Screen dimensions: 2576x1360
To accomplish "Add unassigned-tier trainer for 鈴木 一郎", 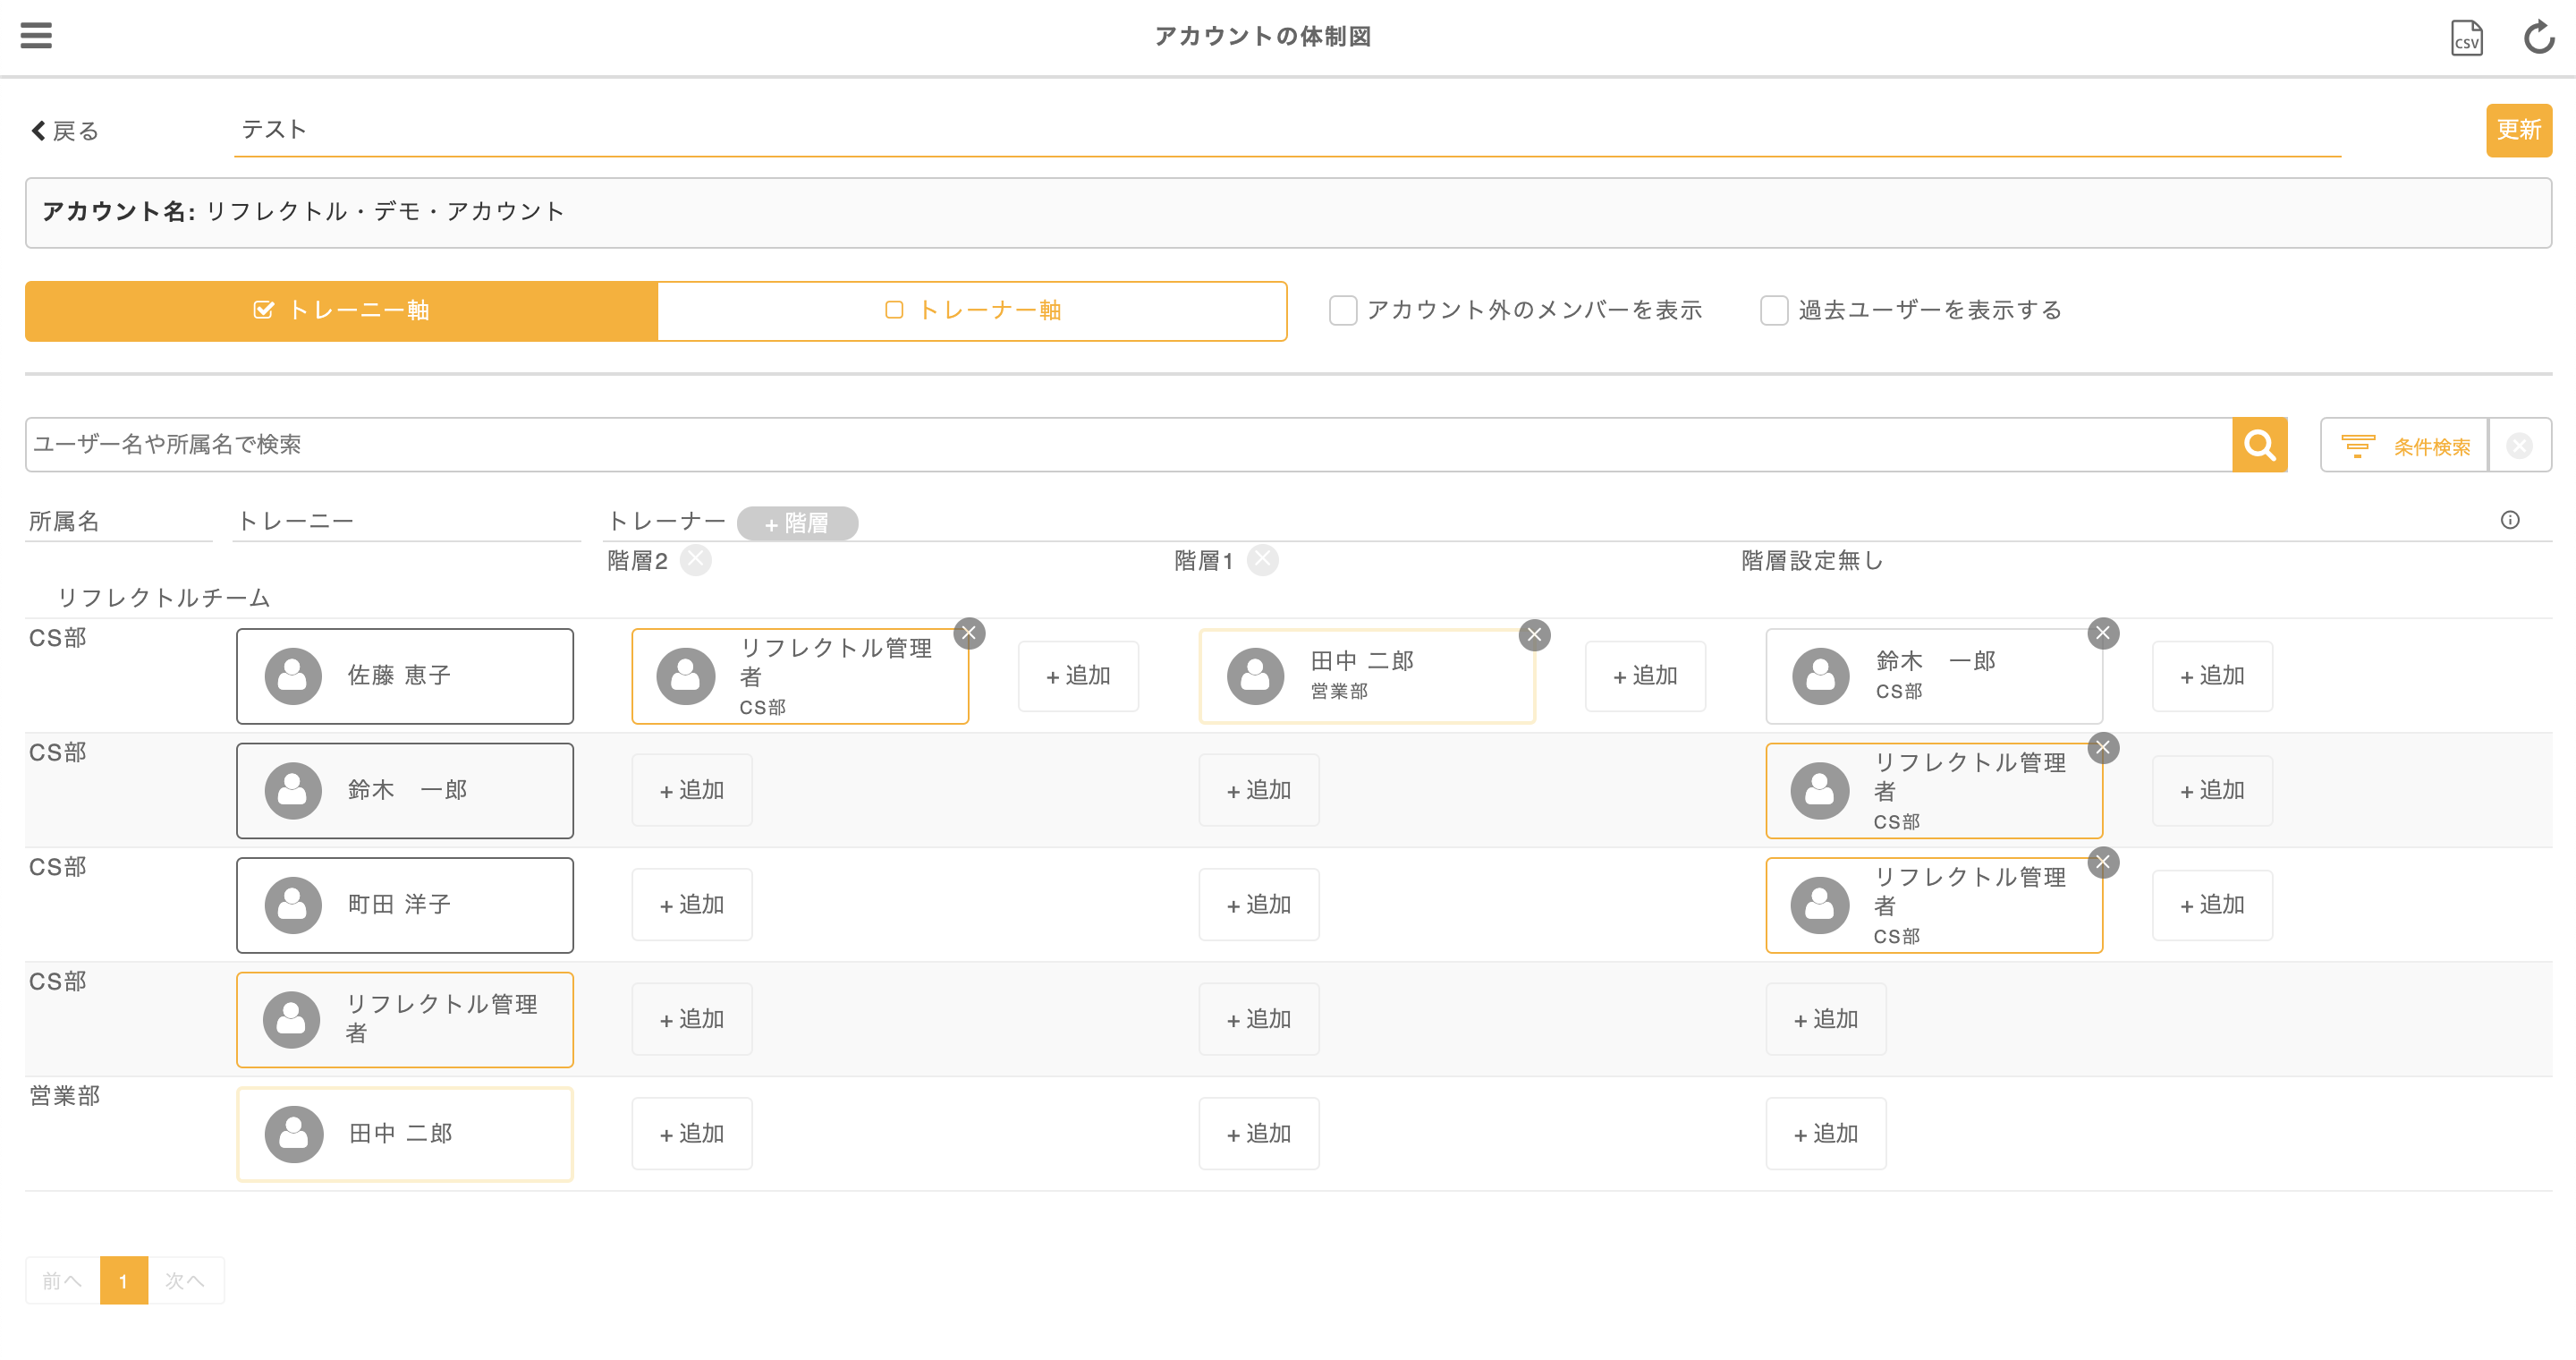I will click(2212, 791).
